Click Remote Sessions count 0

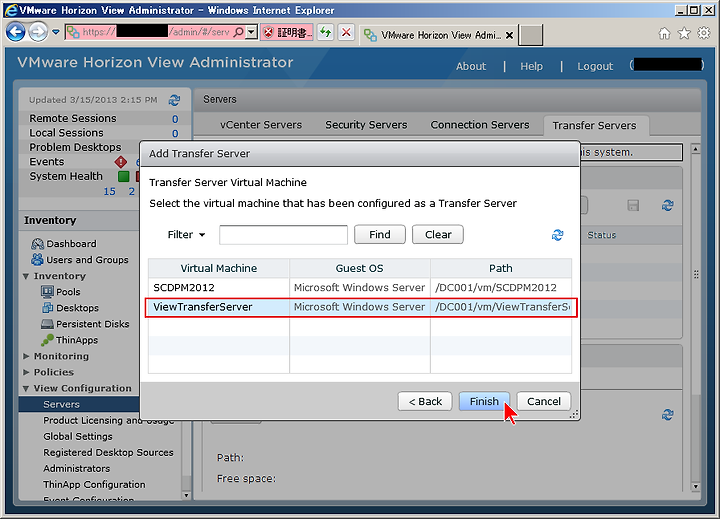coord(175,119)
